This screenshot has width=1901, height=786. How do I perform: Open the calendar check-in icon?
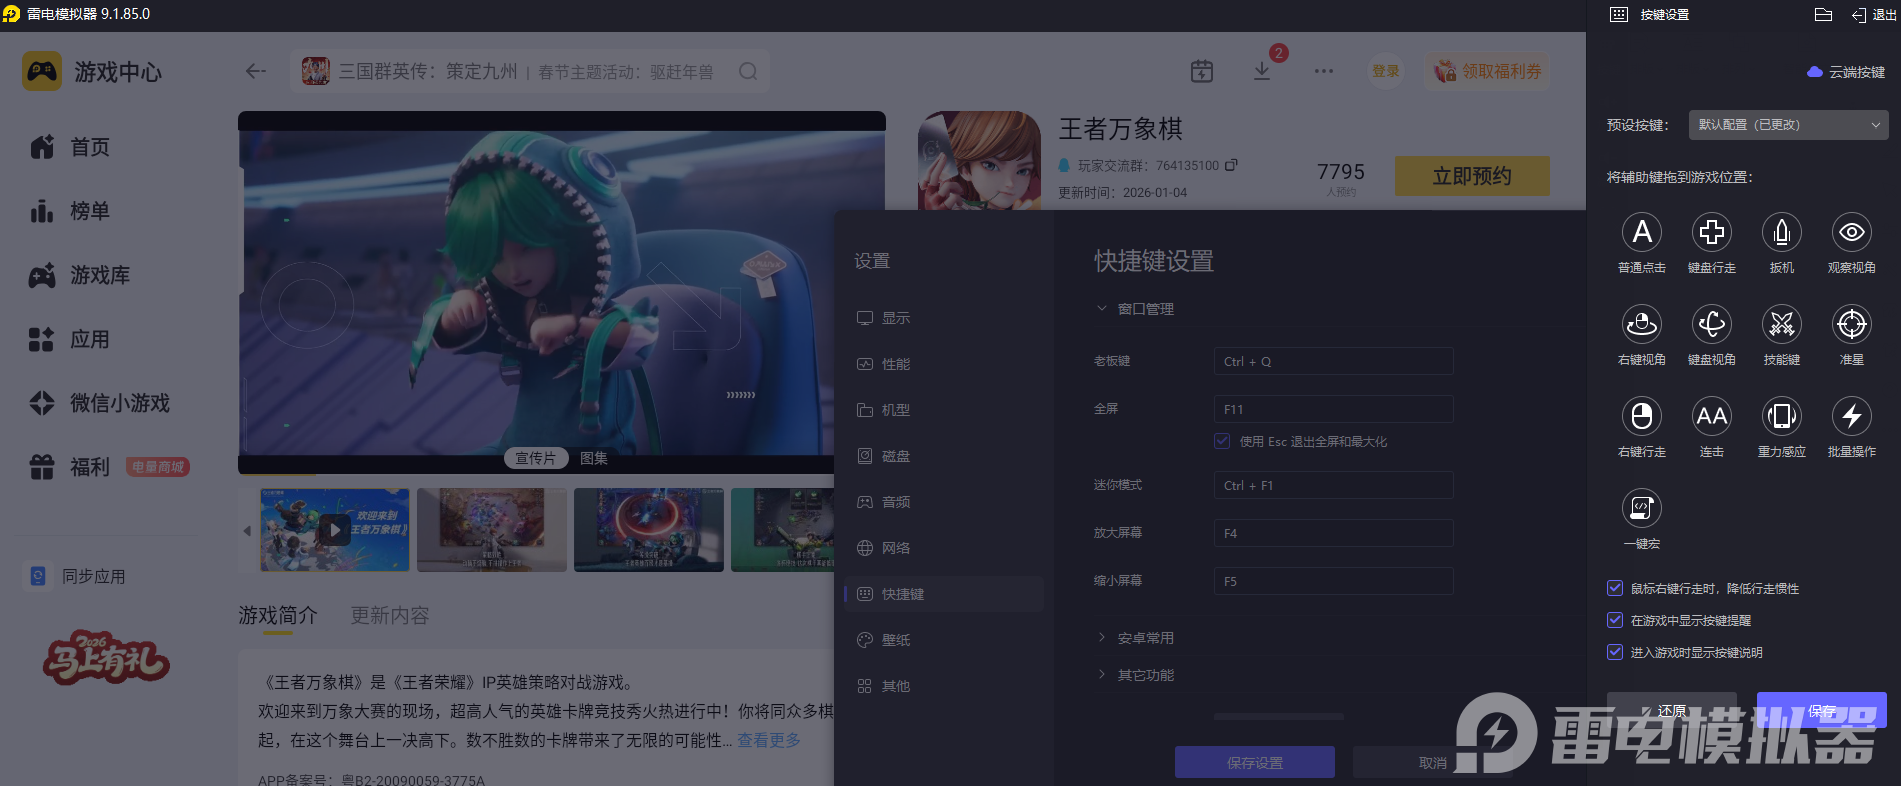tap(1202, 71)
